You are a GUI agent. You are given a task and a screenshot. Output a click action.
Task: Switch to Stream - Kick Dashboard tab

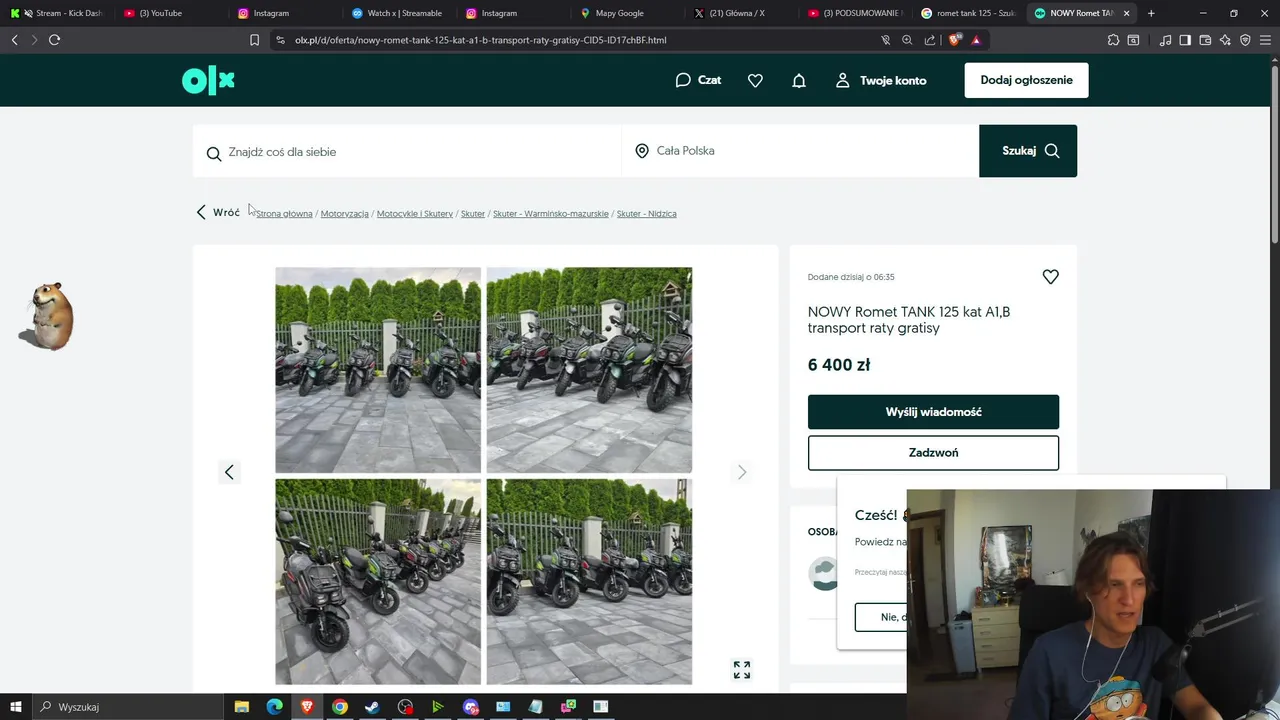point(60,13)
